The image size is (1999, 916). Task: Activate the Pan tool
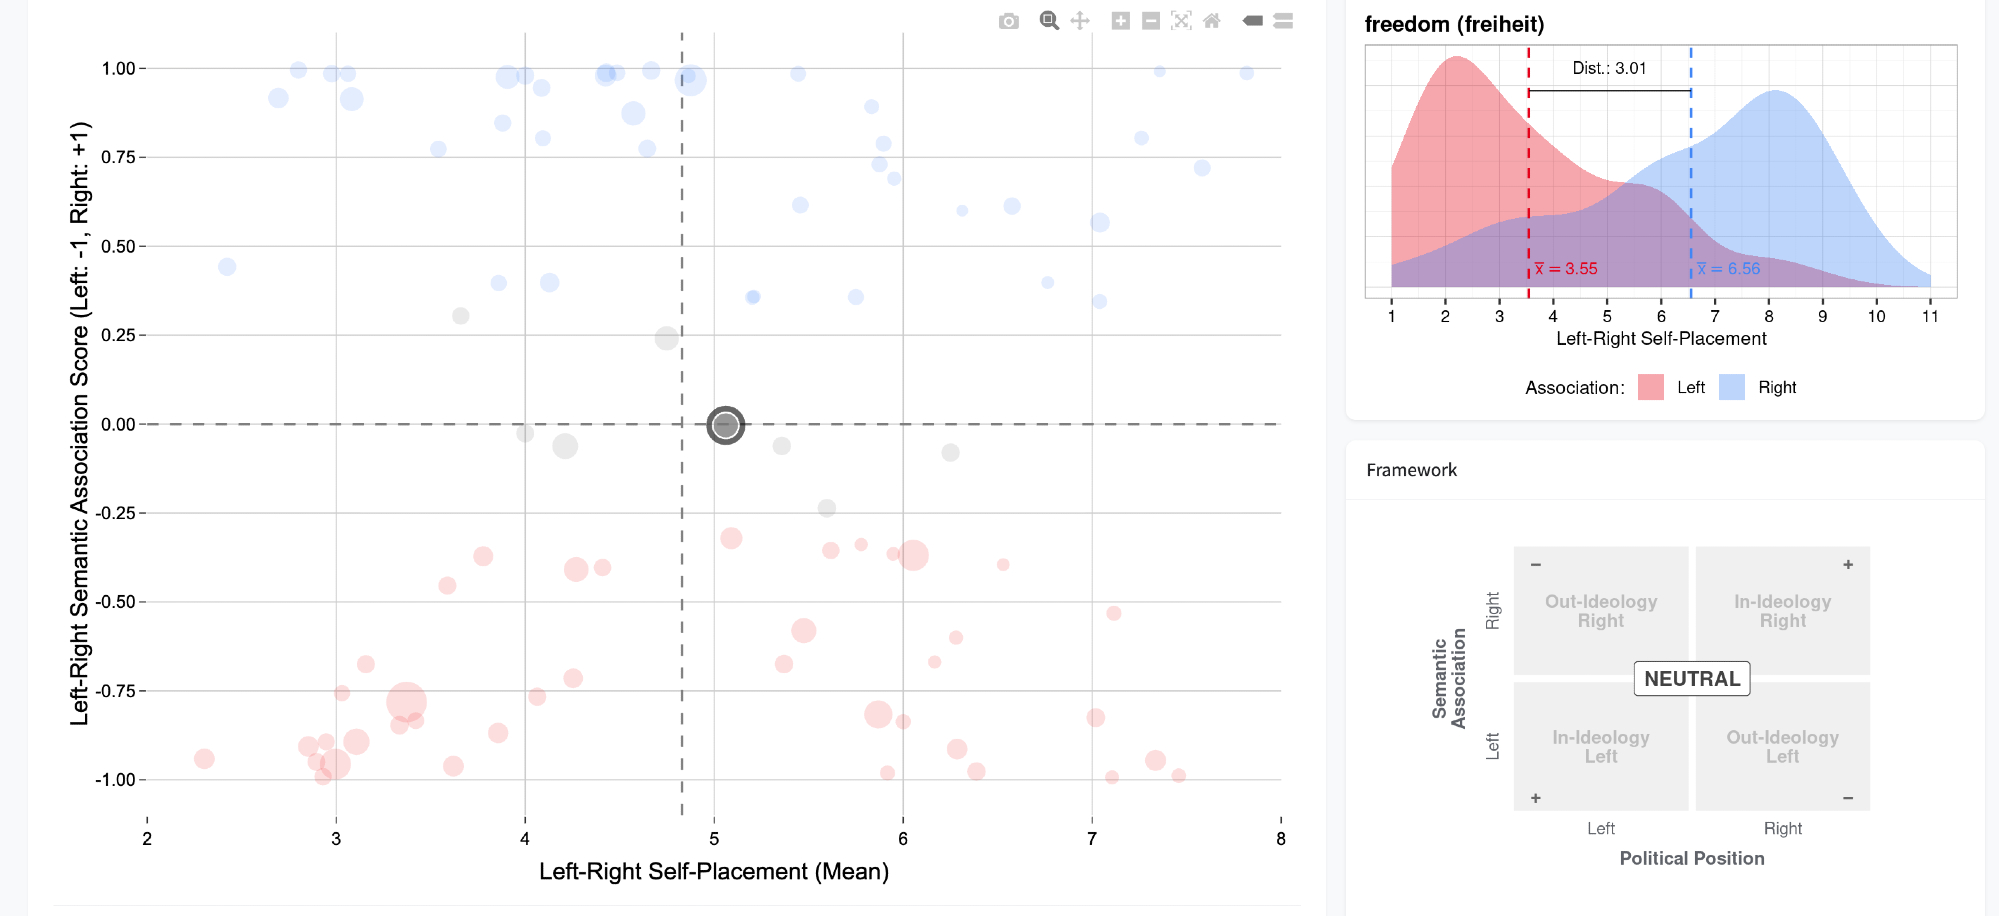tap(1080, 21)
